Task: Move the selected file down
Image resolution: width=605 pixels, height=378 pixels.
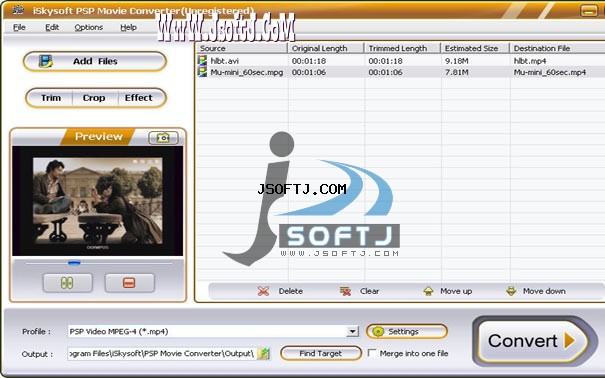Action: (x=536, y=291)
